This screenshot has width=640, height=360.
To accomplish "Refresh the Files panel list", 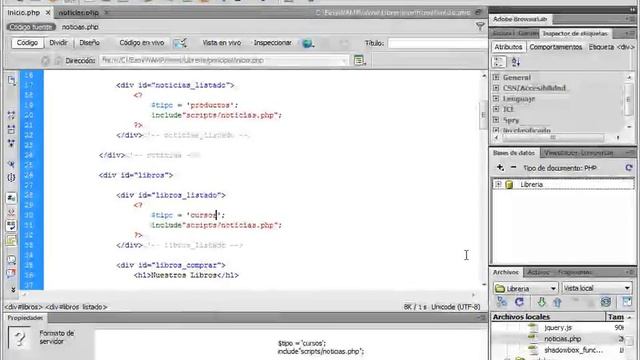I will click(x=519, y=302).
